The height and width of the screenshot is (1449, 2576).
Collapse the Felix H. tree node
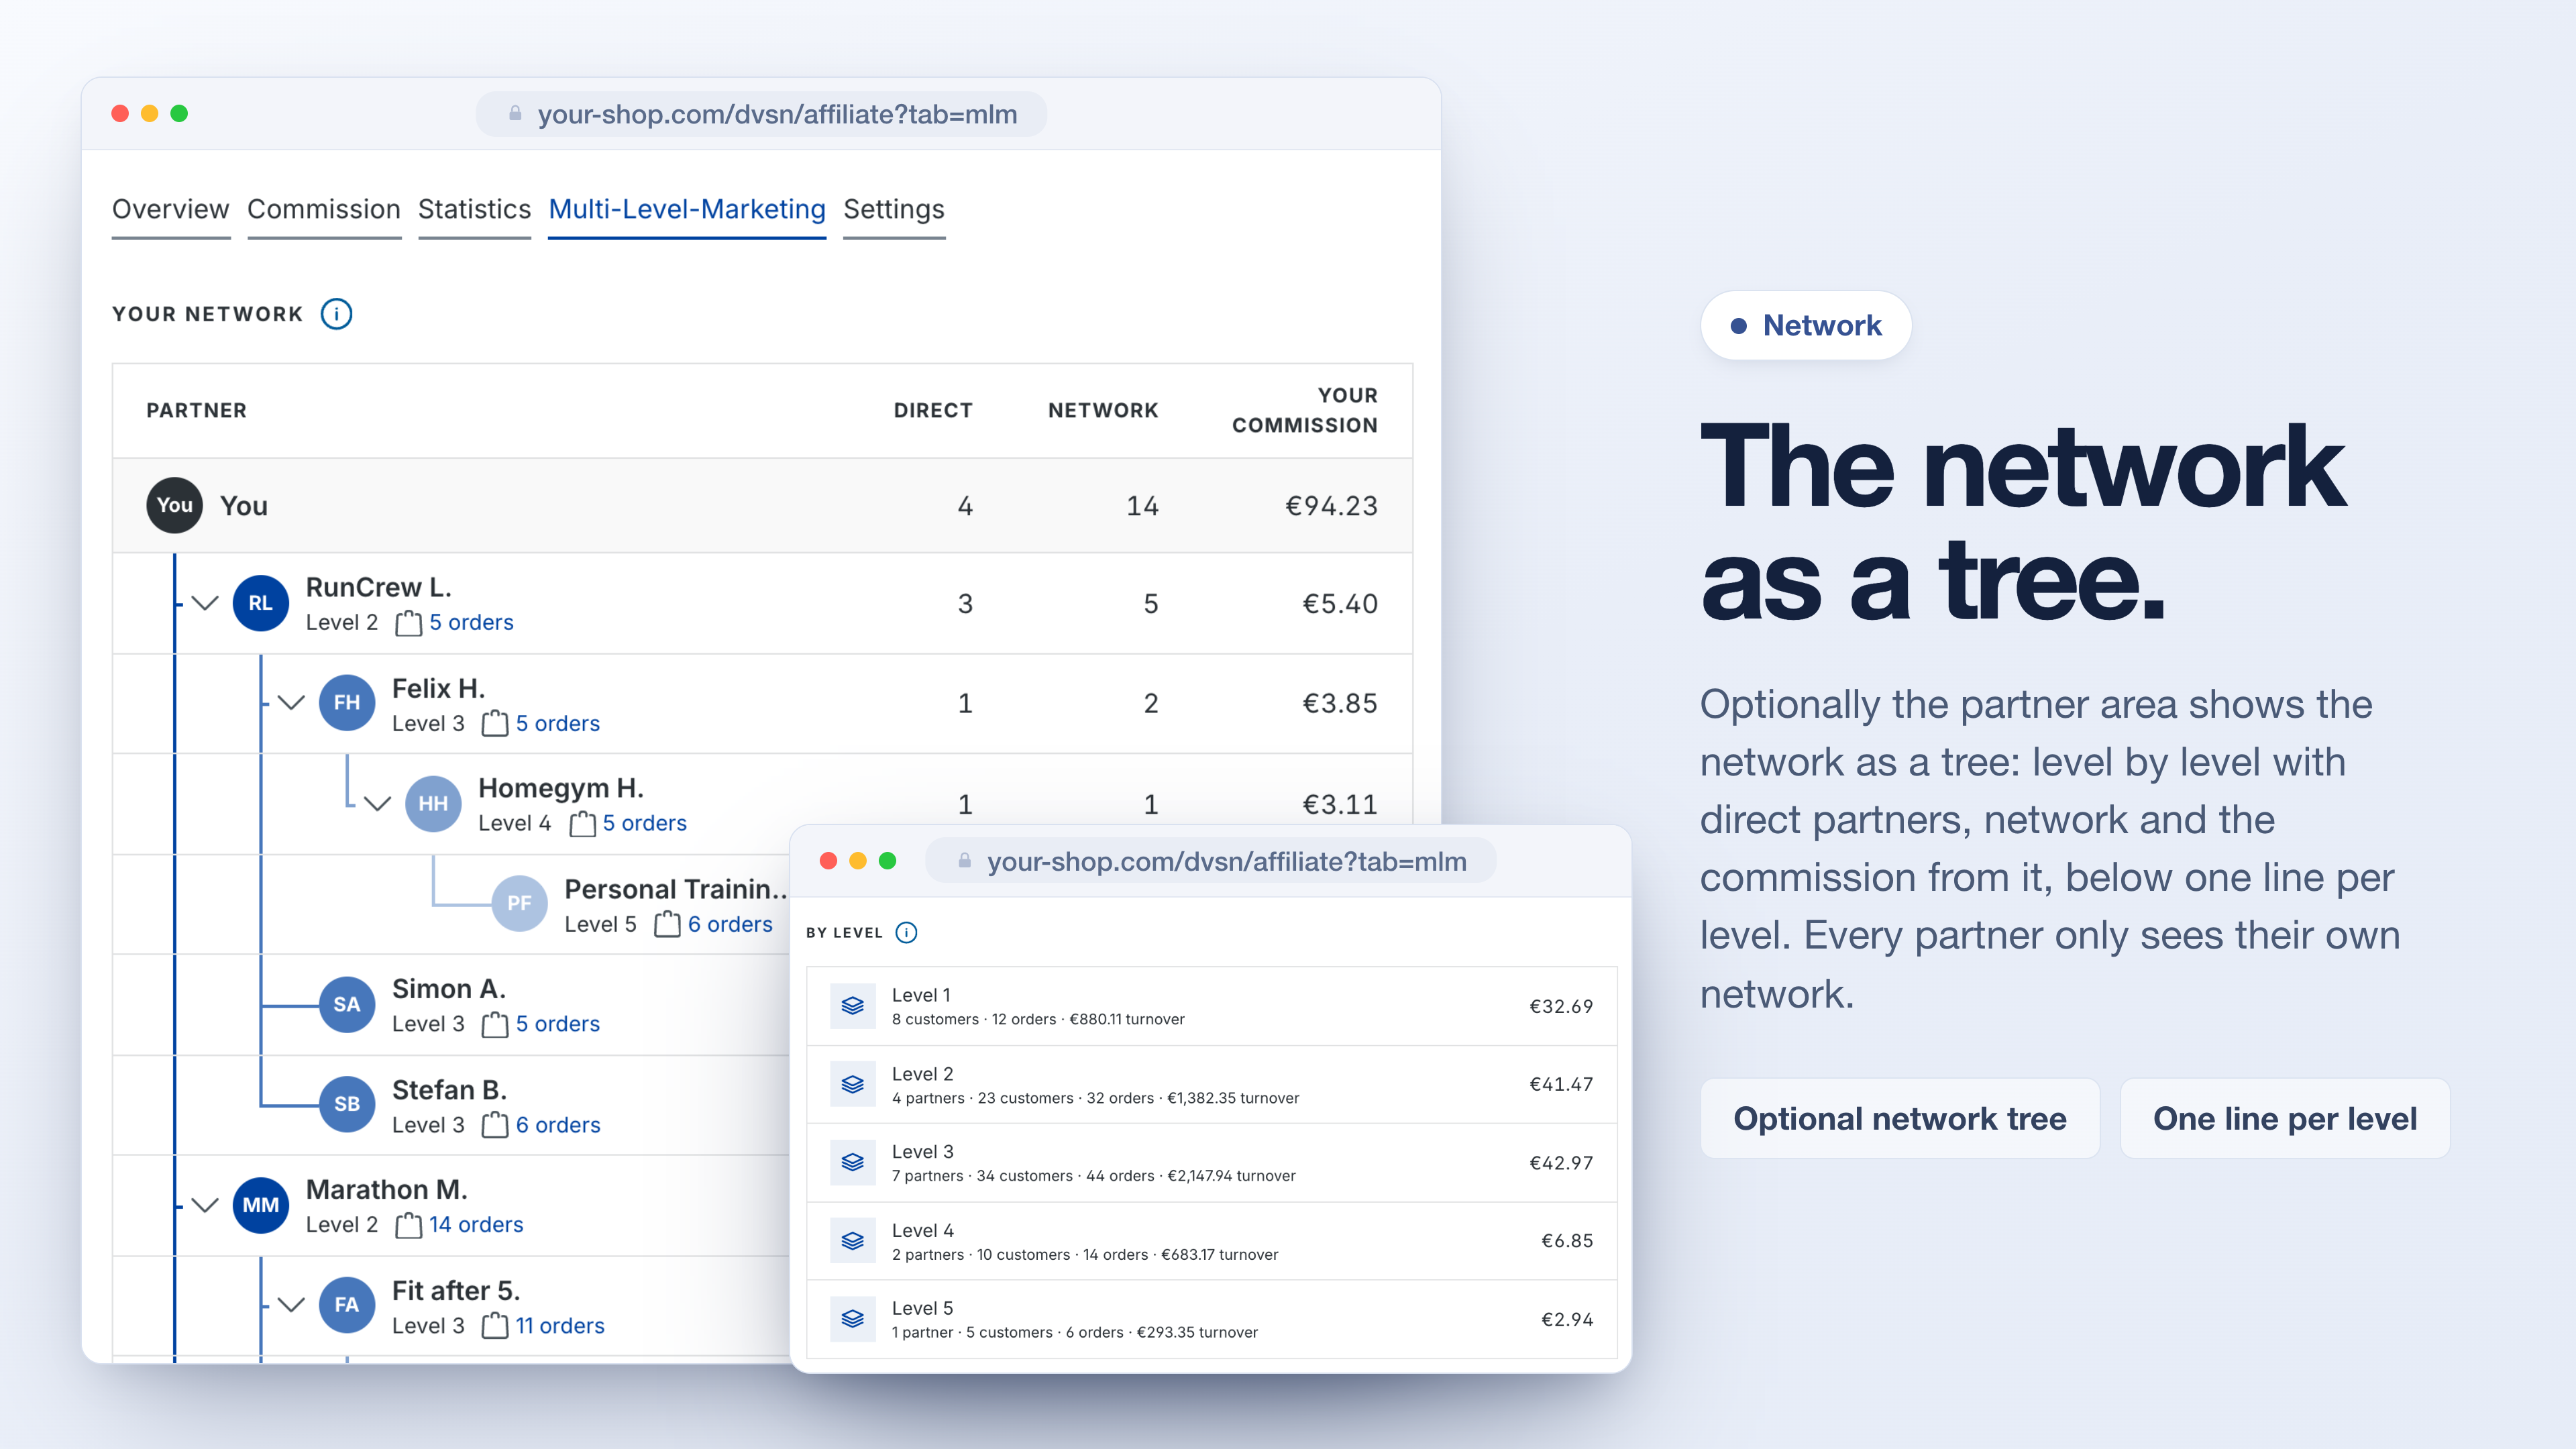pyautogui.click(x=291, y=703)
